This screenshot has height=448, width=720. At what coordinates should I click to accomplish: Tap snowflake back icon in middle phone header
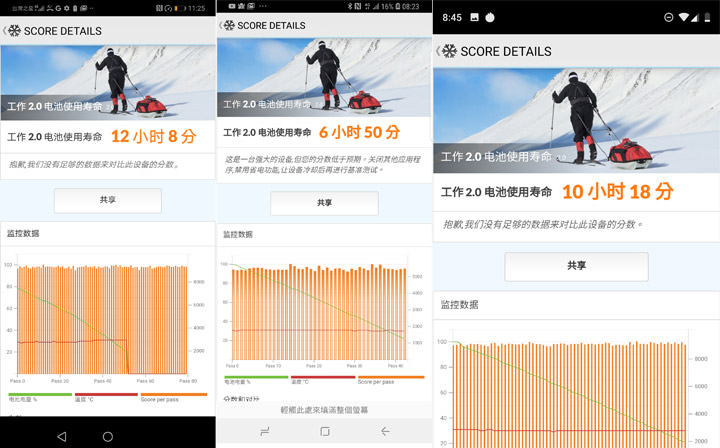coord(227,25)
